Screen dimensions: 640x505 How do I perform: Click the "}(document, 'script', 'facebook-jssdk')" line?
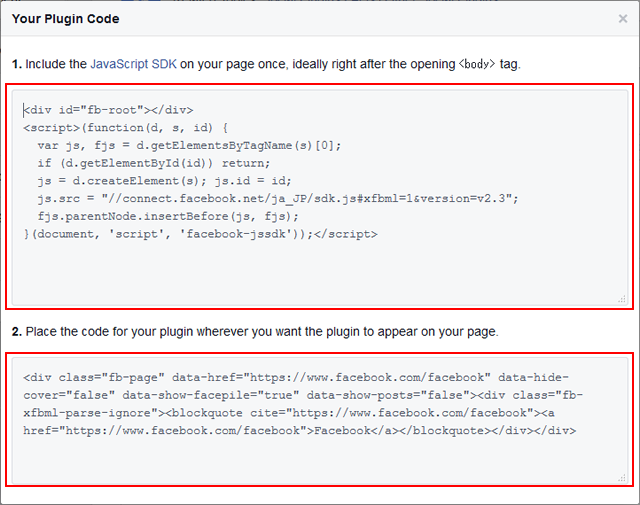pyautogui.click(x=200, y=234)
